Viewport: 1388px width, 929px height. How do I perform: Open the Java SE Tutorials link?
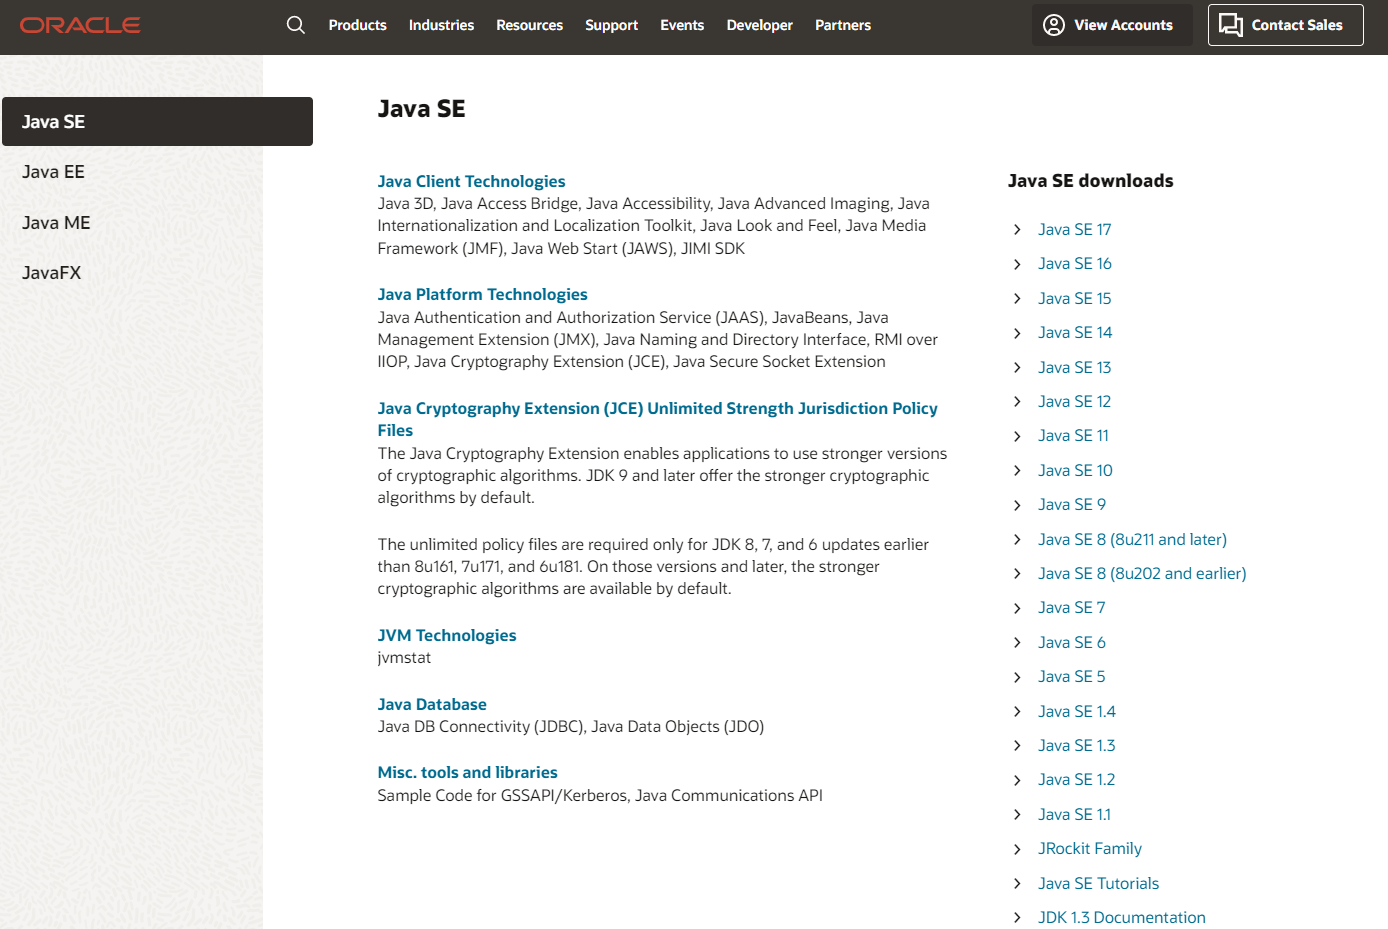click(x=1098, y=884)
